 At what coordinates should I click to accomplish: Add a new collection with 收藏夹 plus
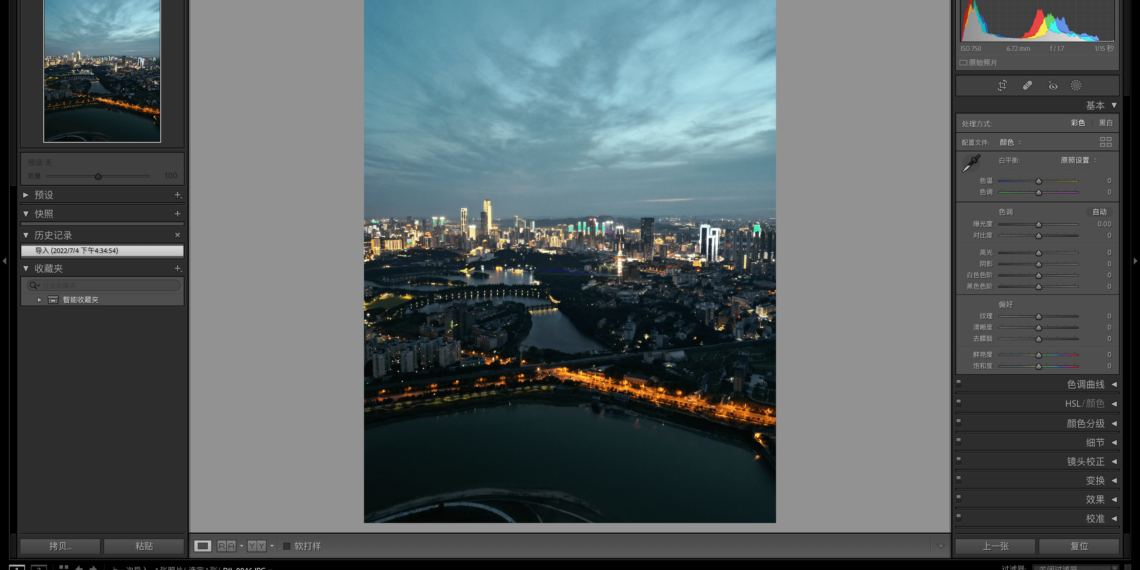177,268
